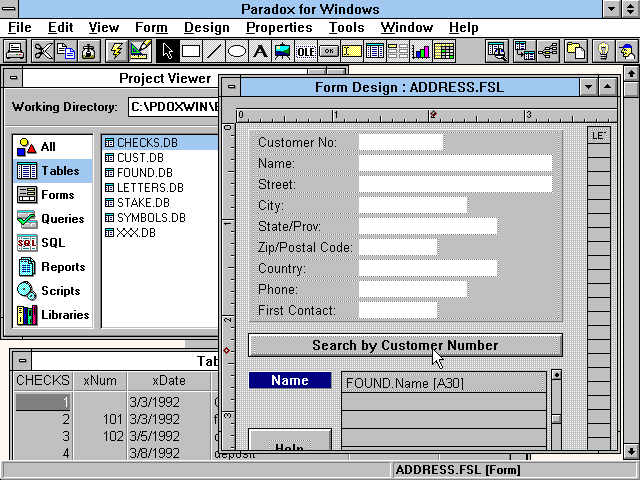Open the Tools menu

point(347,27)
